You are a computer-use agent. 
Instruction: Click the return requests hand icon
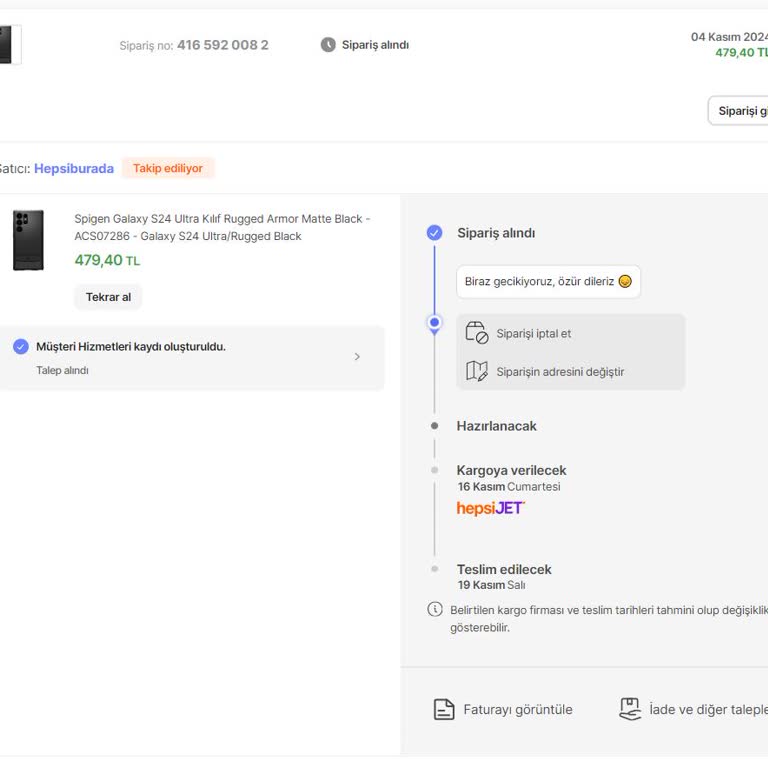pyautogui.click(x=630, y=709)
